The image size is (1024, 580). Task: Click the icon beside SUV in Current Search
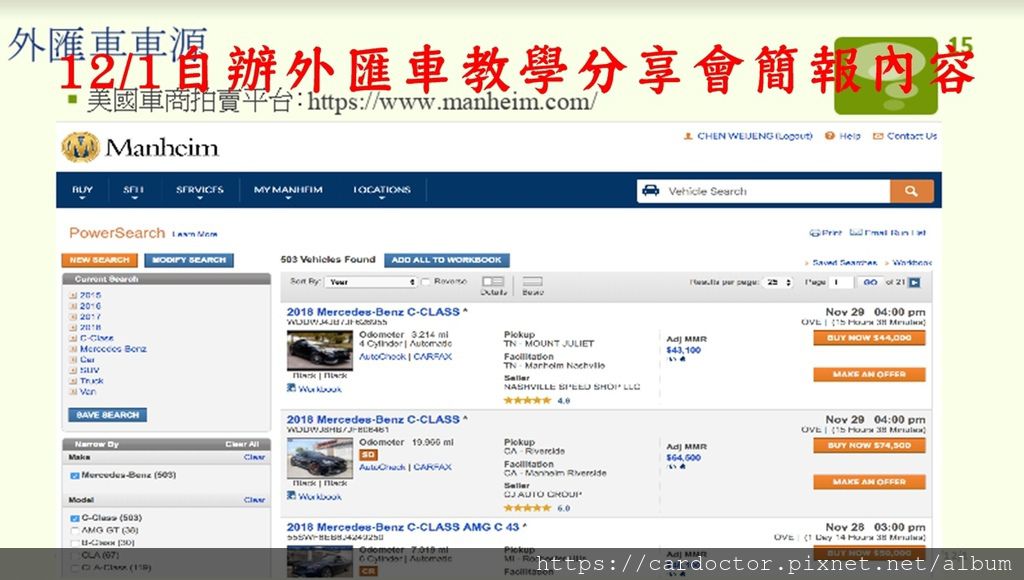click(x=73, y=370)
